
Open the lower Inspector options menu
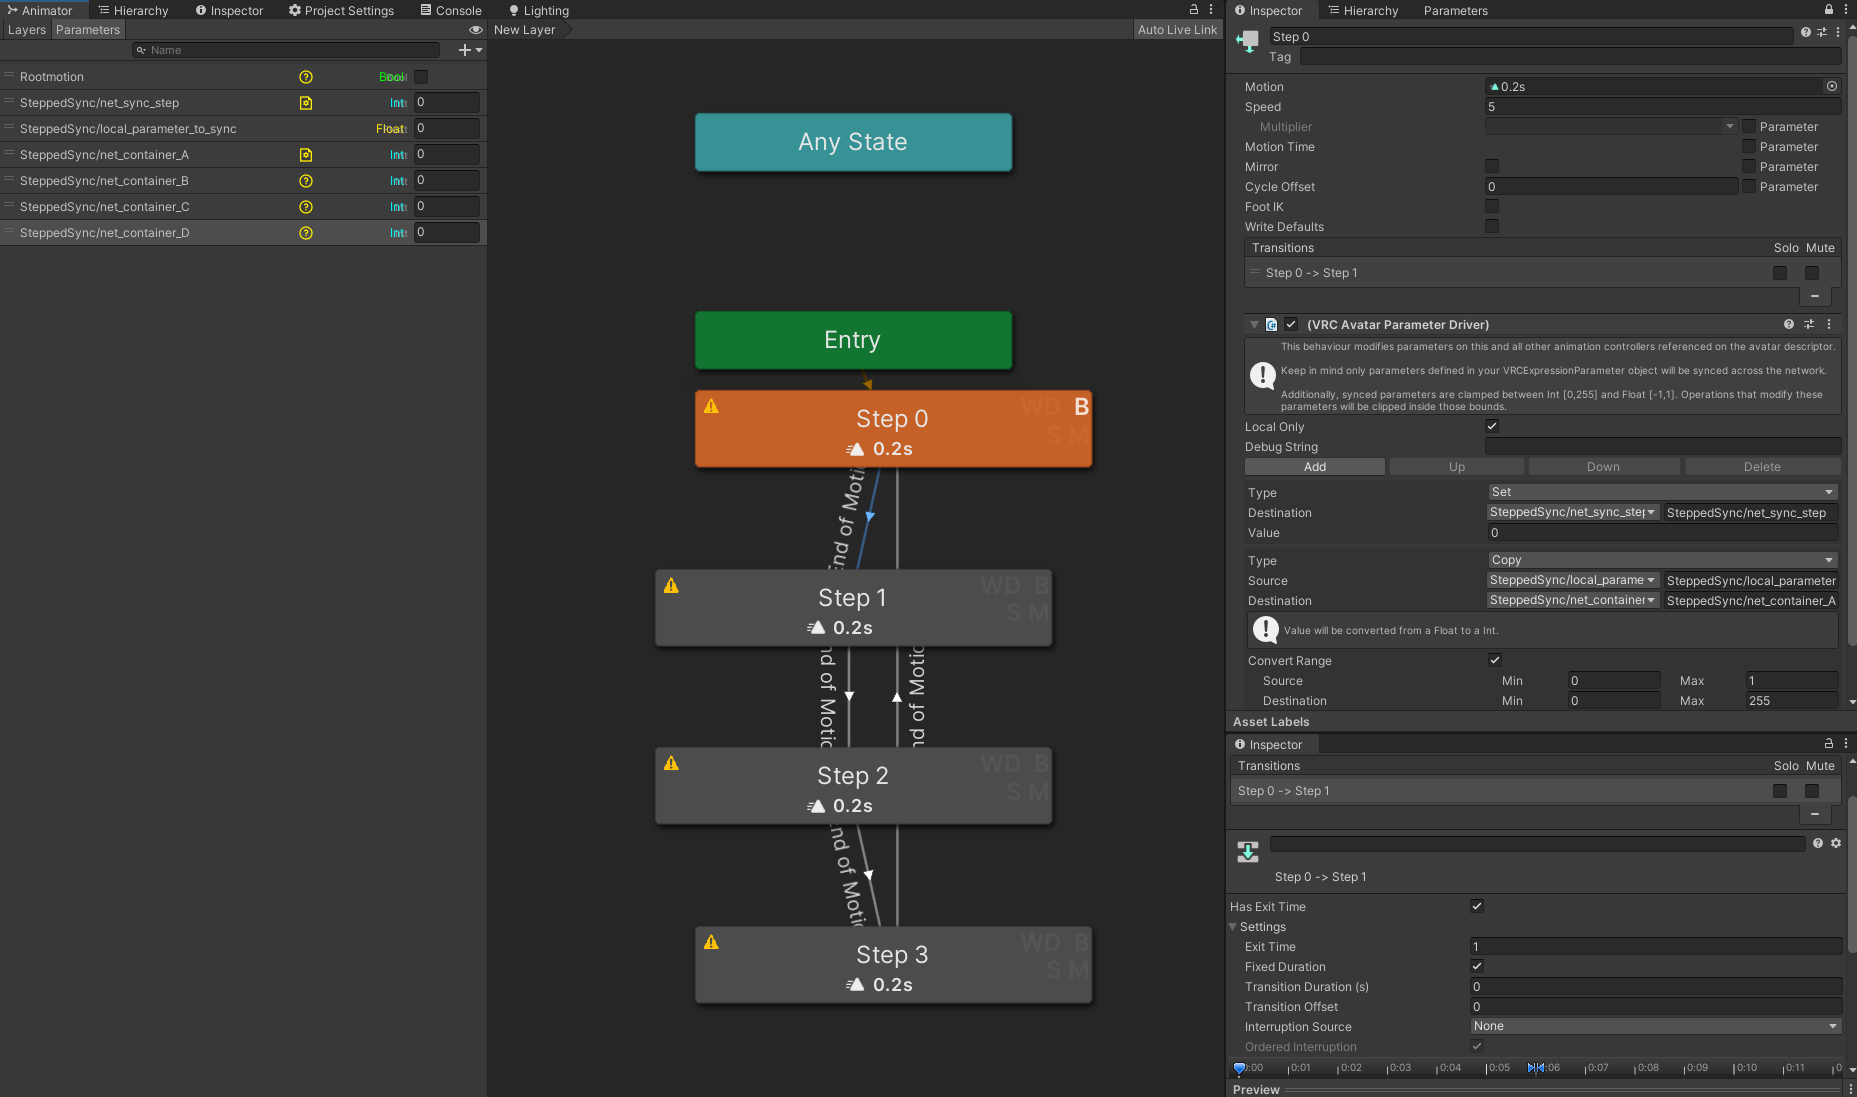point(1846,743)
